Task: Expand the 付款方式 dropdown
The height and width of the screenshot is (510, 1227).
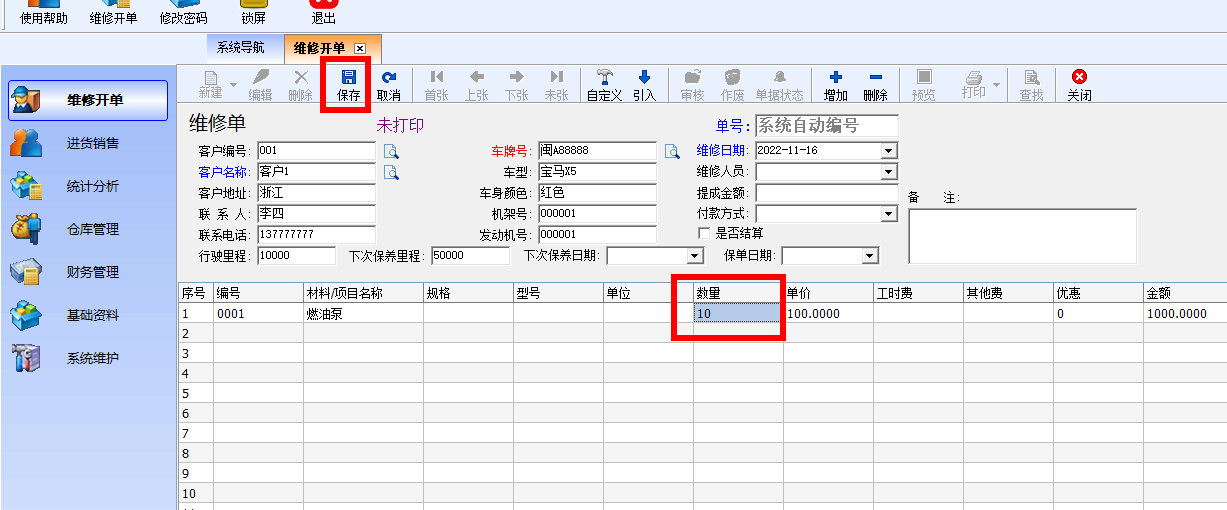Action: coord(889,214)
